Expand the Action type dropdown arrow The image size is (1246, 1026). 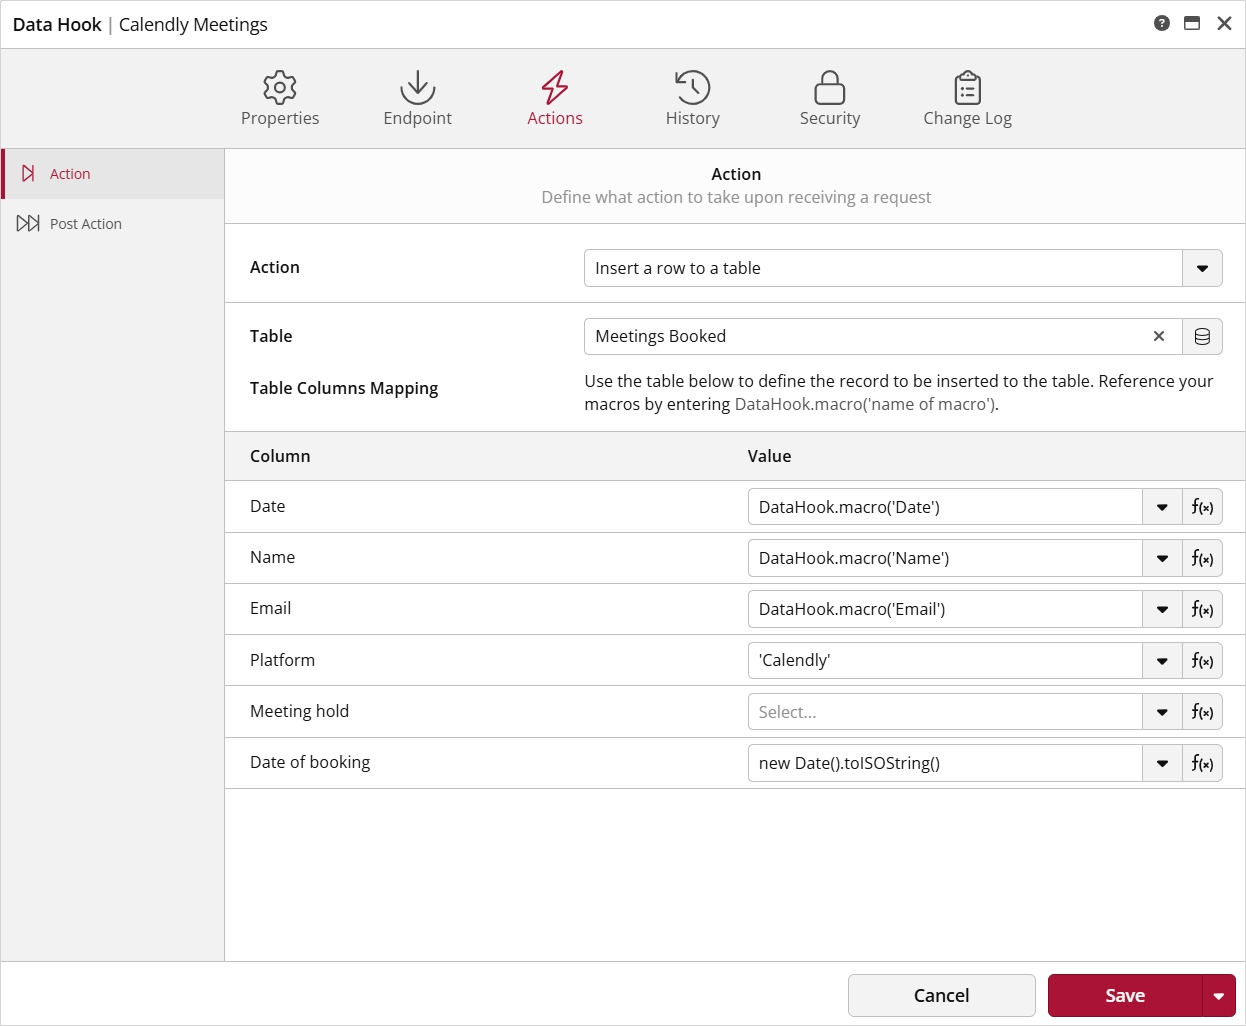[x=1202, y=268]
